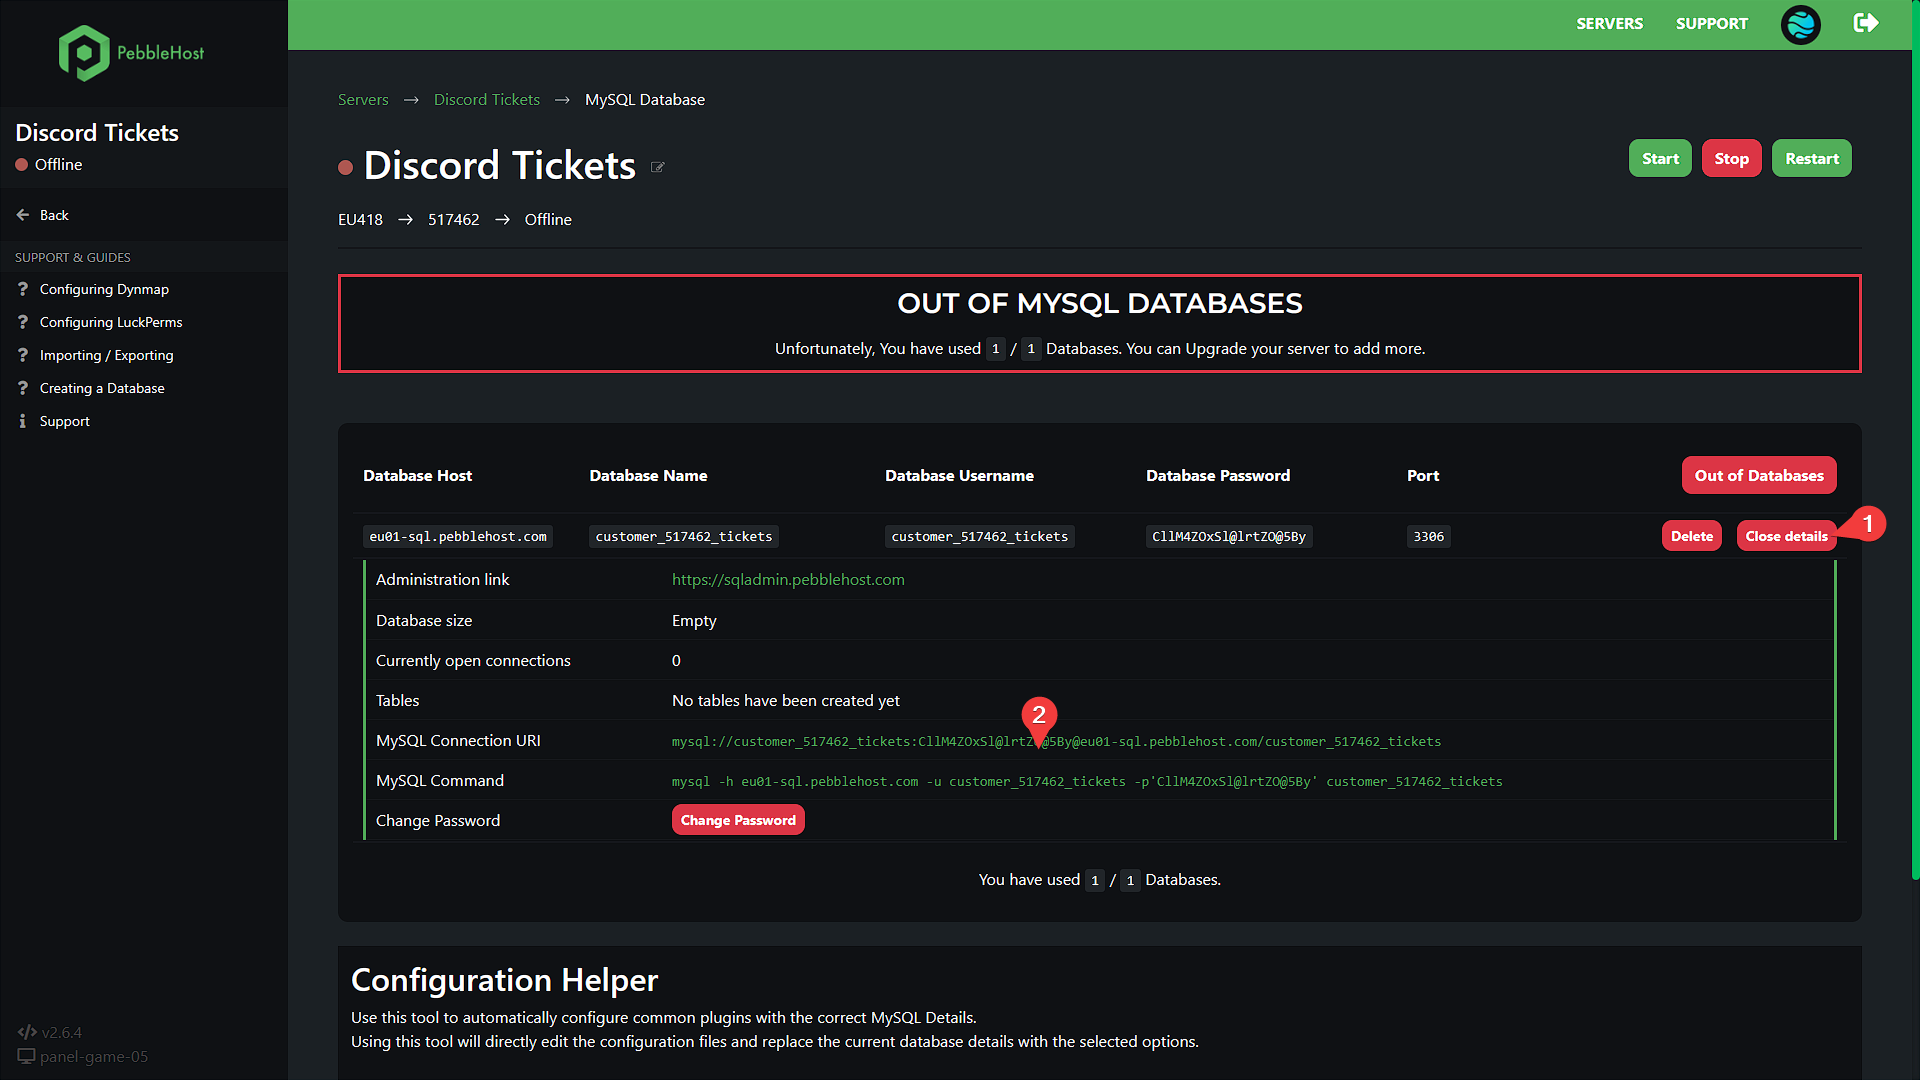Click the back arrow in the sidebar
This screenshot has width=1920, height=1080.
[x=21, y=214]
